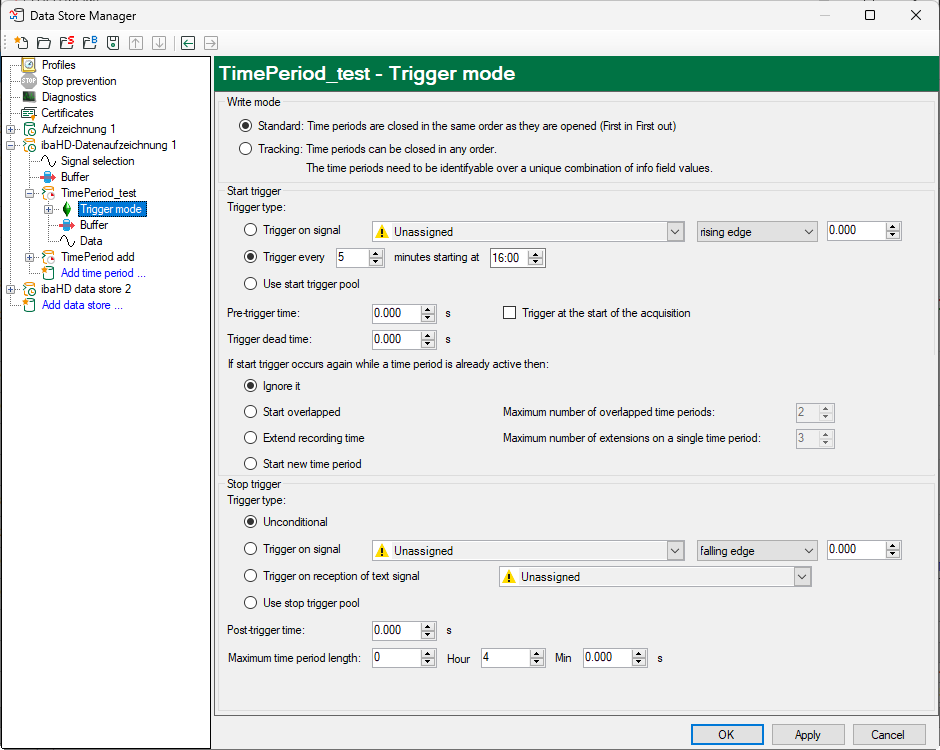Click OK button

(727, 734)
